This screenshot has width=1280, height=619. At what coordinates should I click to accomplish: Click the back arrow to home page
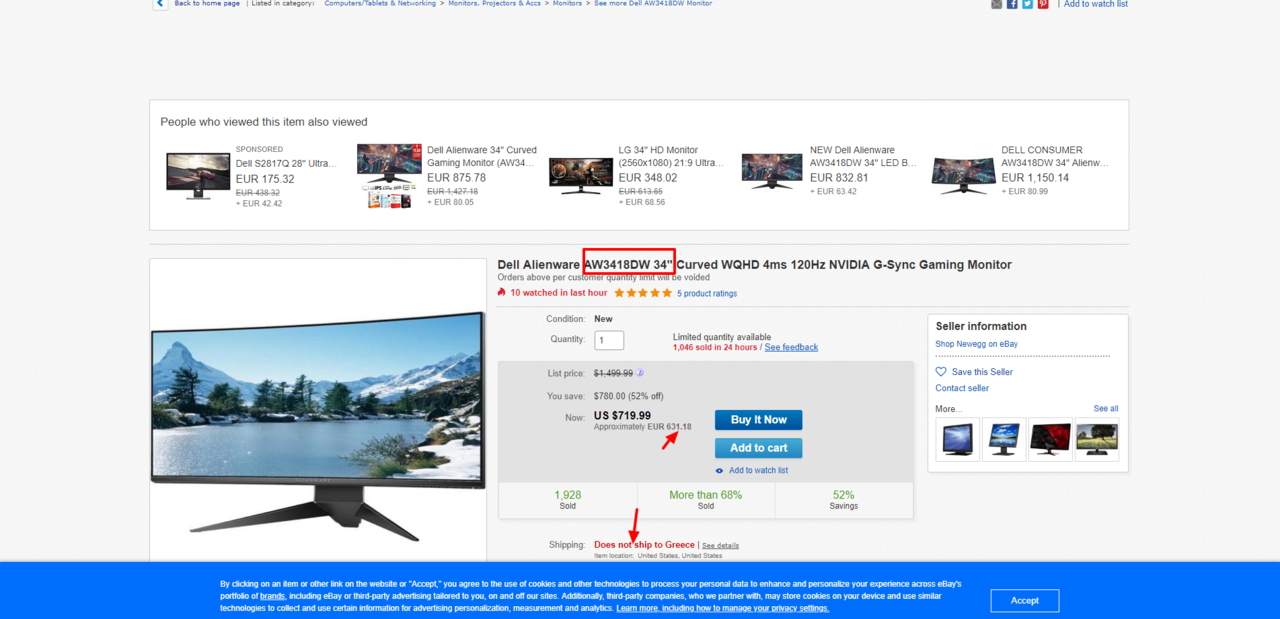tap(160, 4)
